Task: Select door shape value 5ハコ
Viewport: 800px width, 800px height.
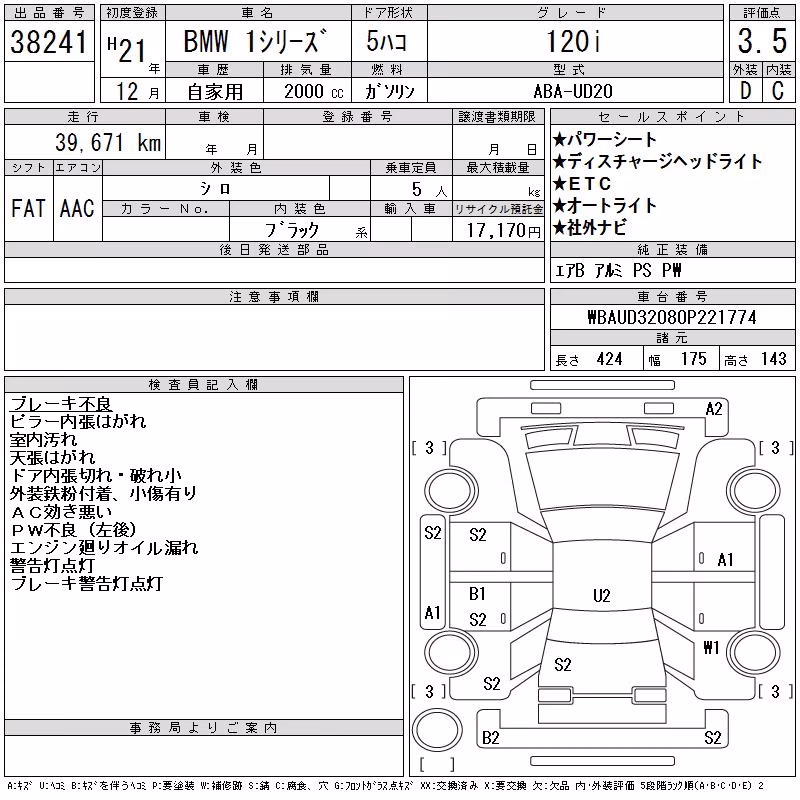Action: point(387,41)
